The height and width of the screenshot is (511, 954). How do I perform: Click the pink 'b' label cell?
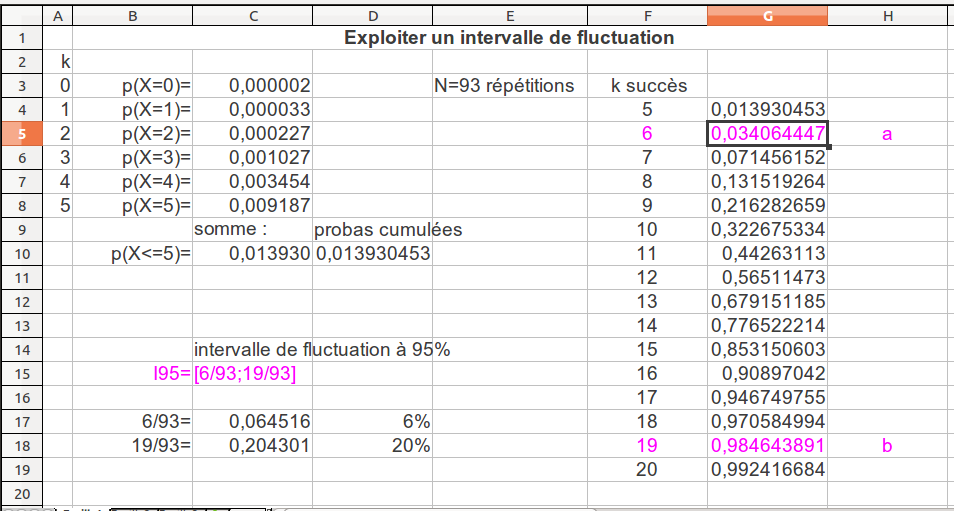click(x=886, y=445)
